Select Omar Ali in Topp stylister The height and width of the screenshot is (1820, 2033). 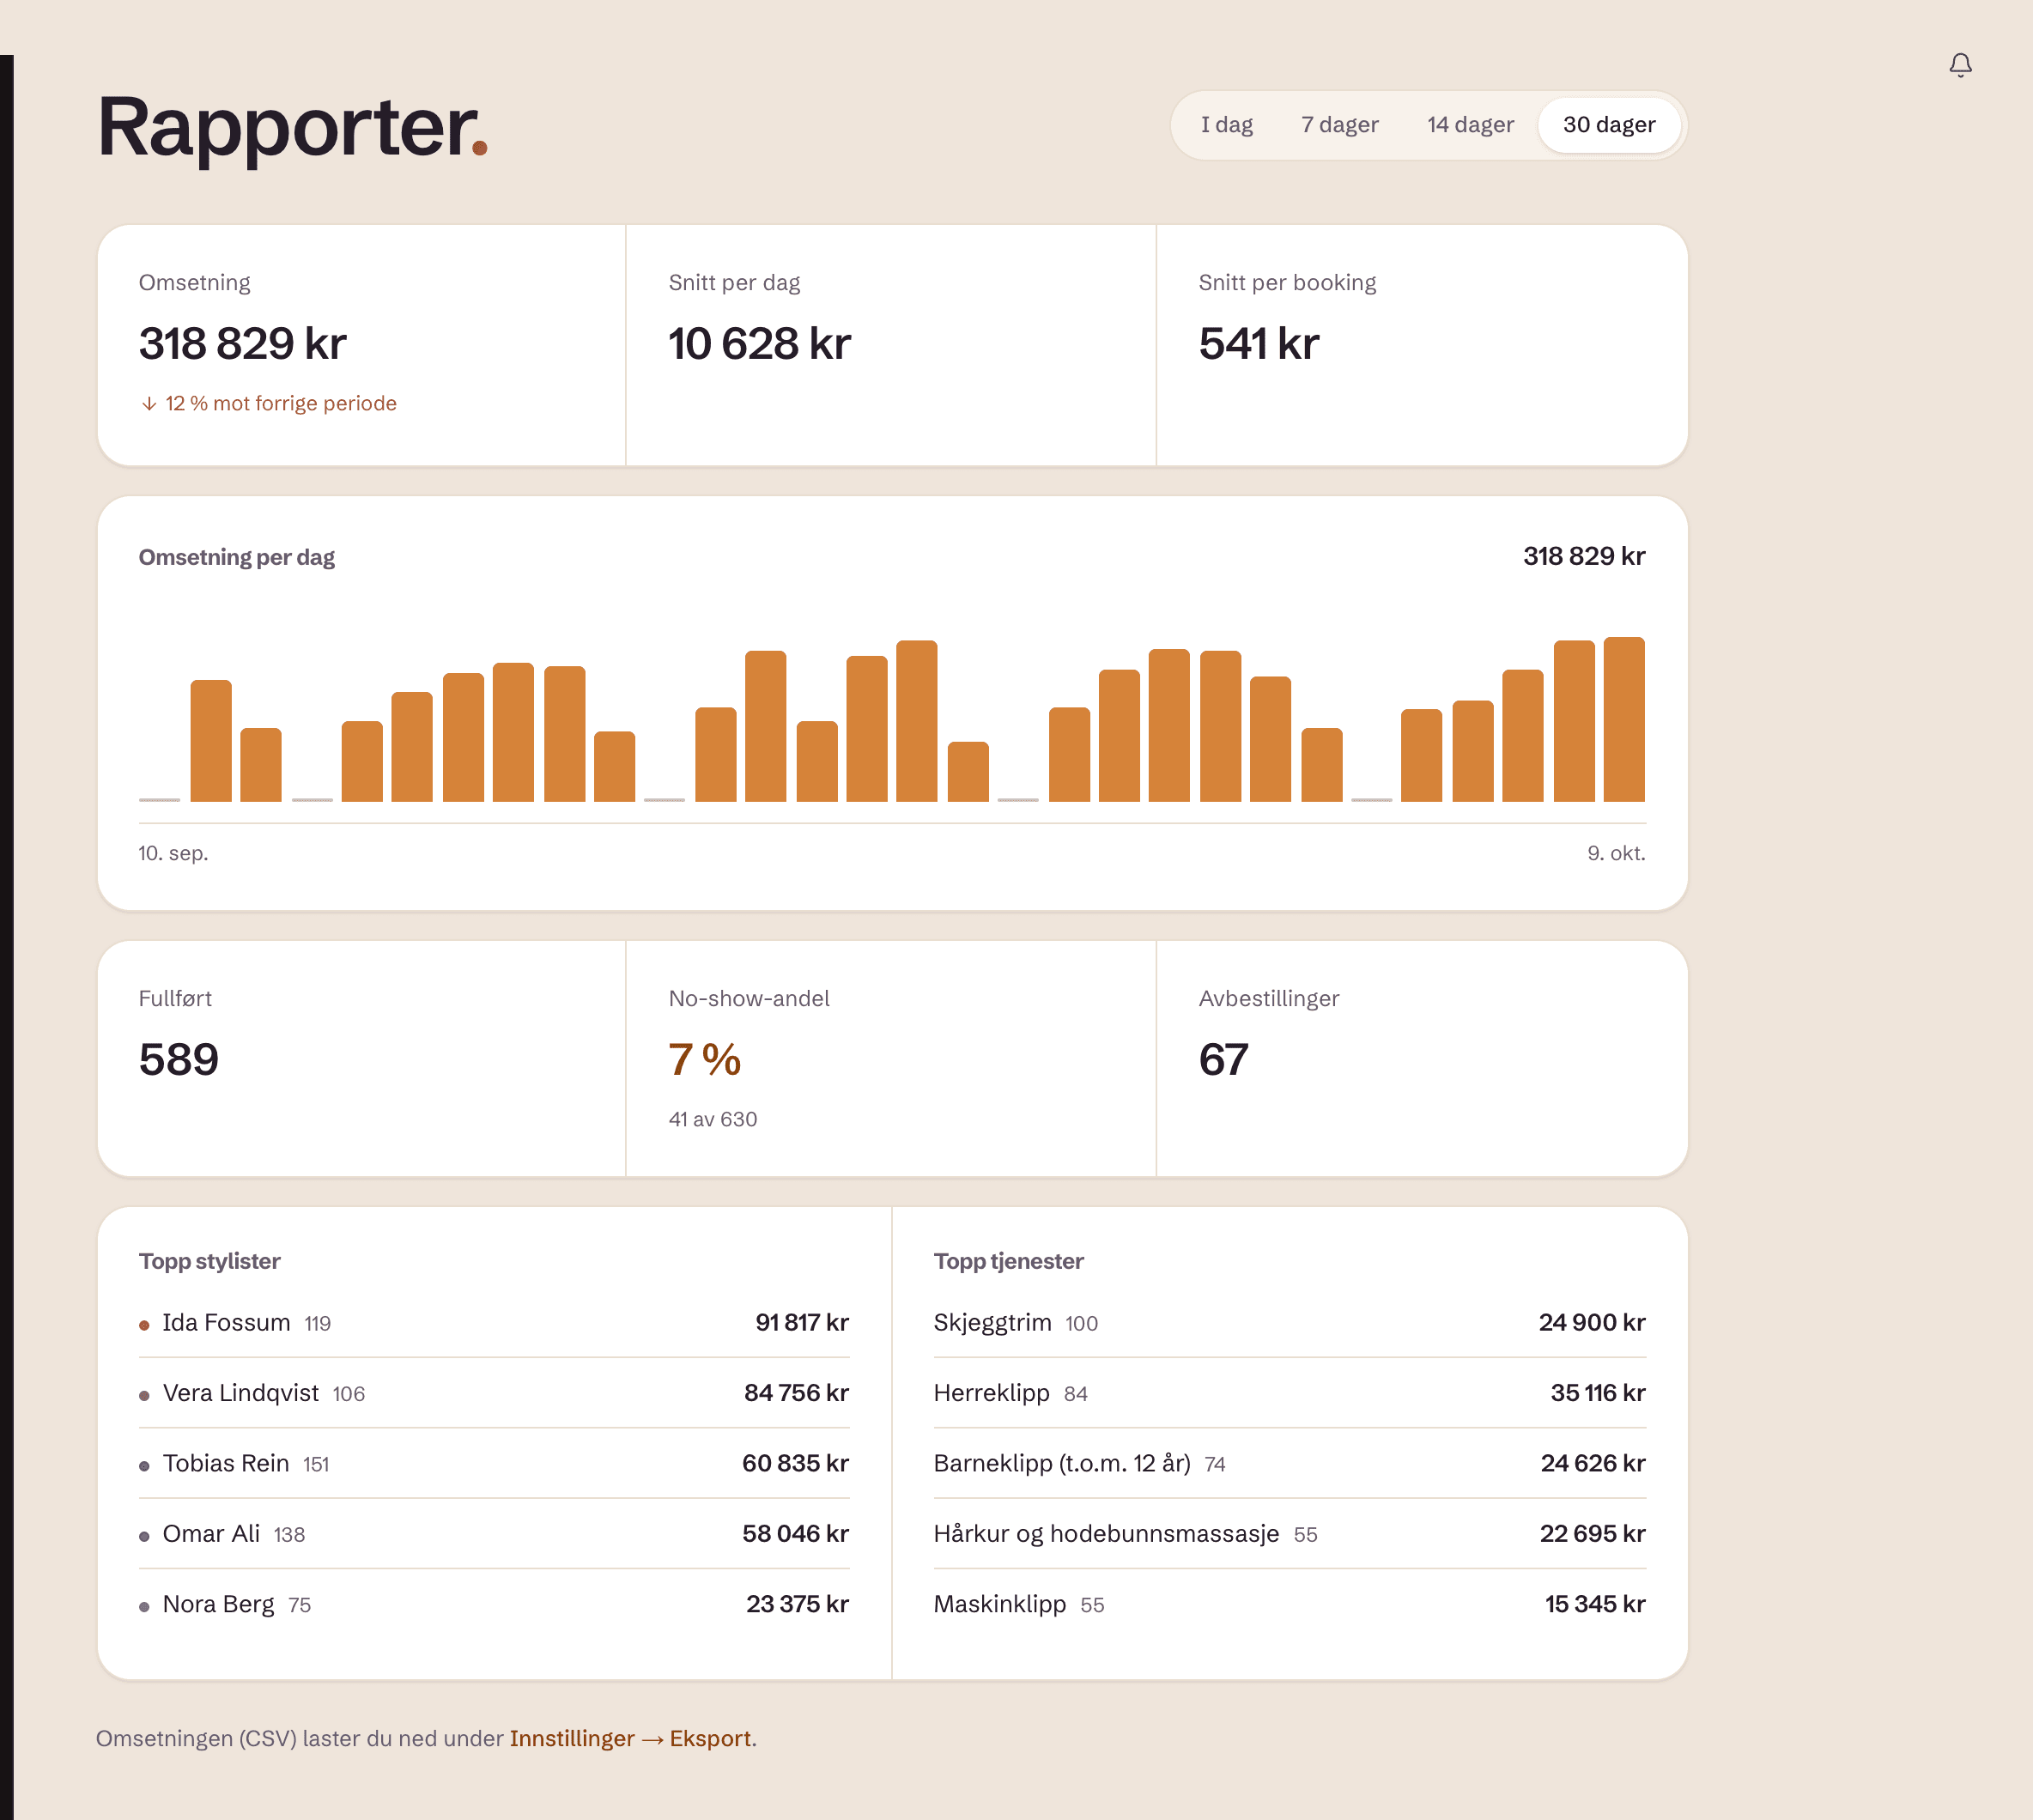point(494,1533)
